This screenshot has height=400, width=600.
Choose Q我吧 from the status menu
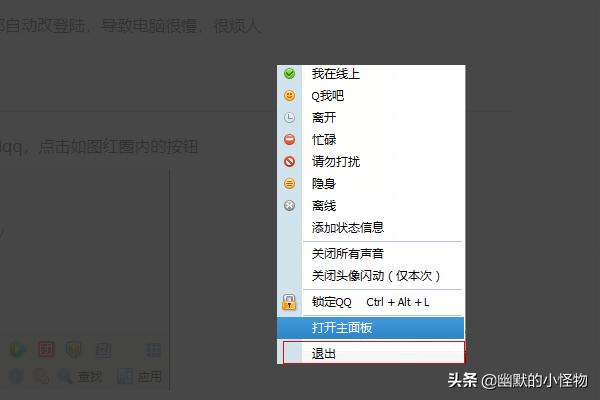coord(371,95)
